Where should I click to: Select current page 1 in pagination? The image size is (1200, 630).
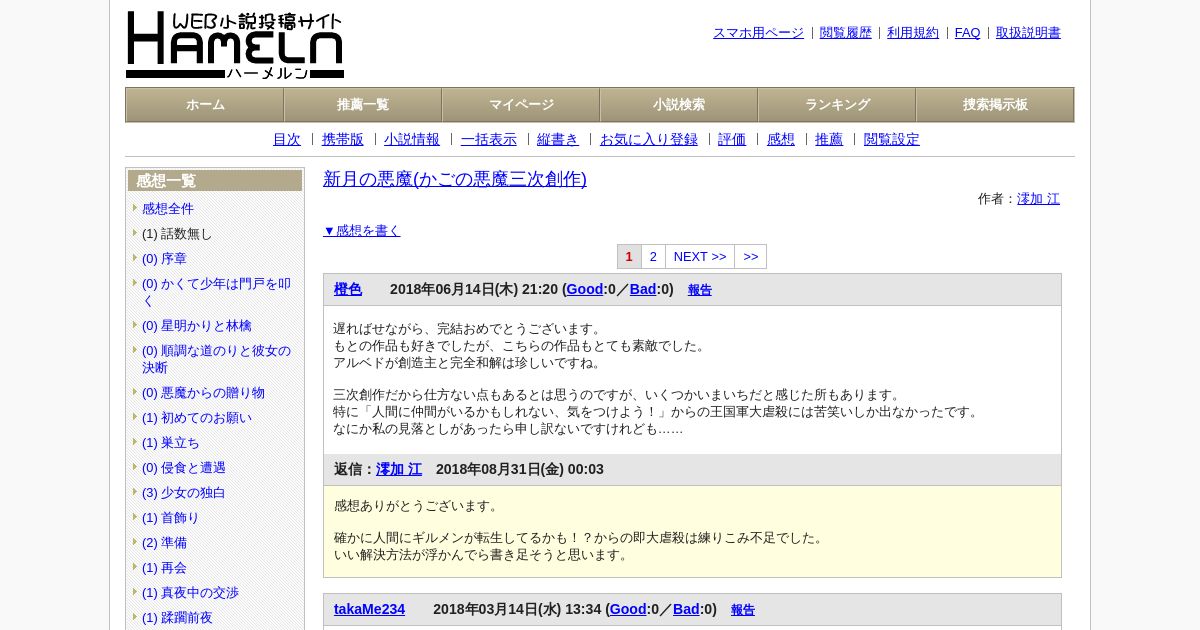(629, 257)
